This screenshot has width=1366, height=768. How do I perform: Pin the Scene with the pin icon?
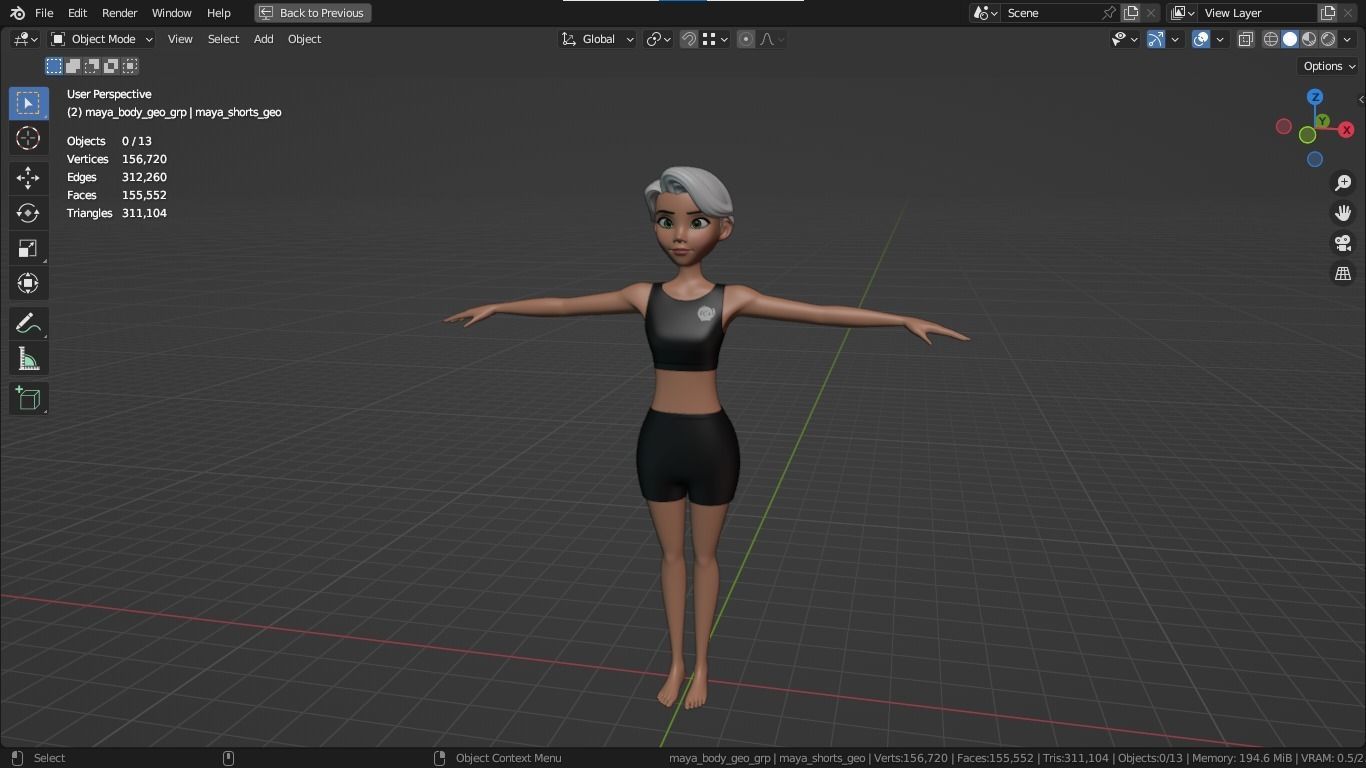coord(1108,13)
